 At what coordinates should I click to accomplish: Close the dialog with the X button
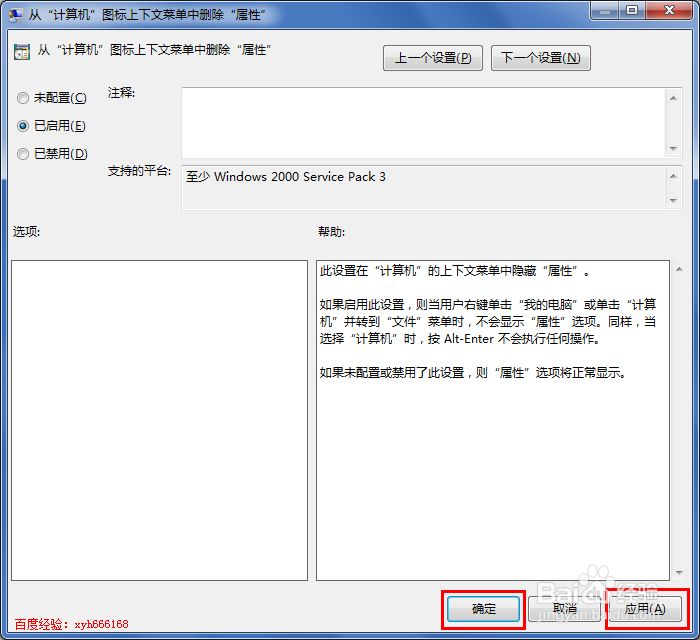coord(669,11)
